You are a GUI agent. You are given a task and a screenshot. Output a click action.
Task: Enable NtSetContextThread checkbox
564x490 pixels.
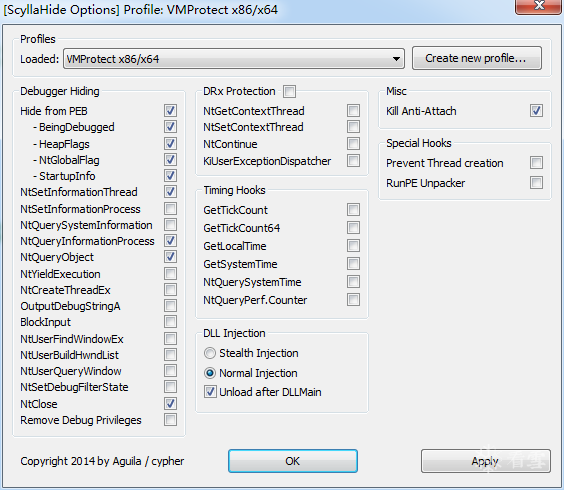tap(354, 127)
